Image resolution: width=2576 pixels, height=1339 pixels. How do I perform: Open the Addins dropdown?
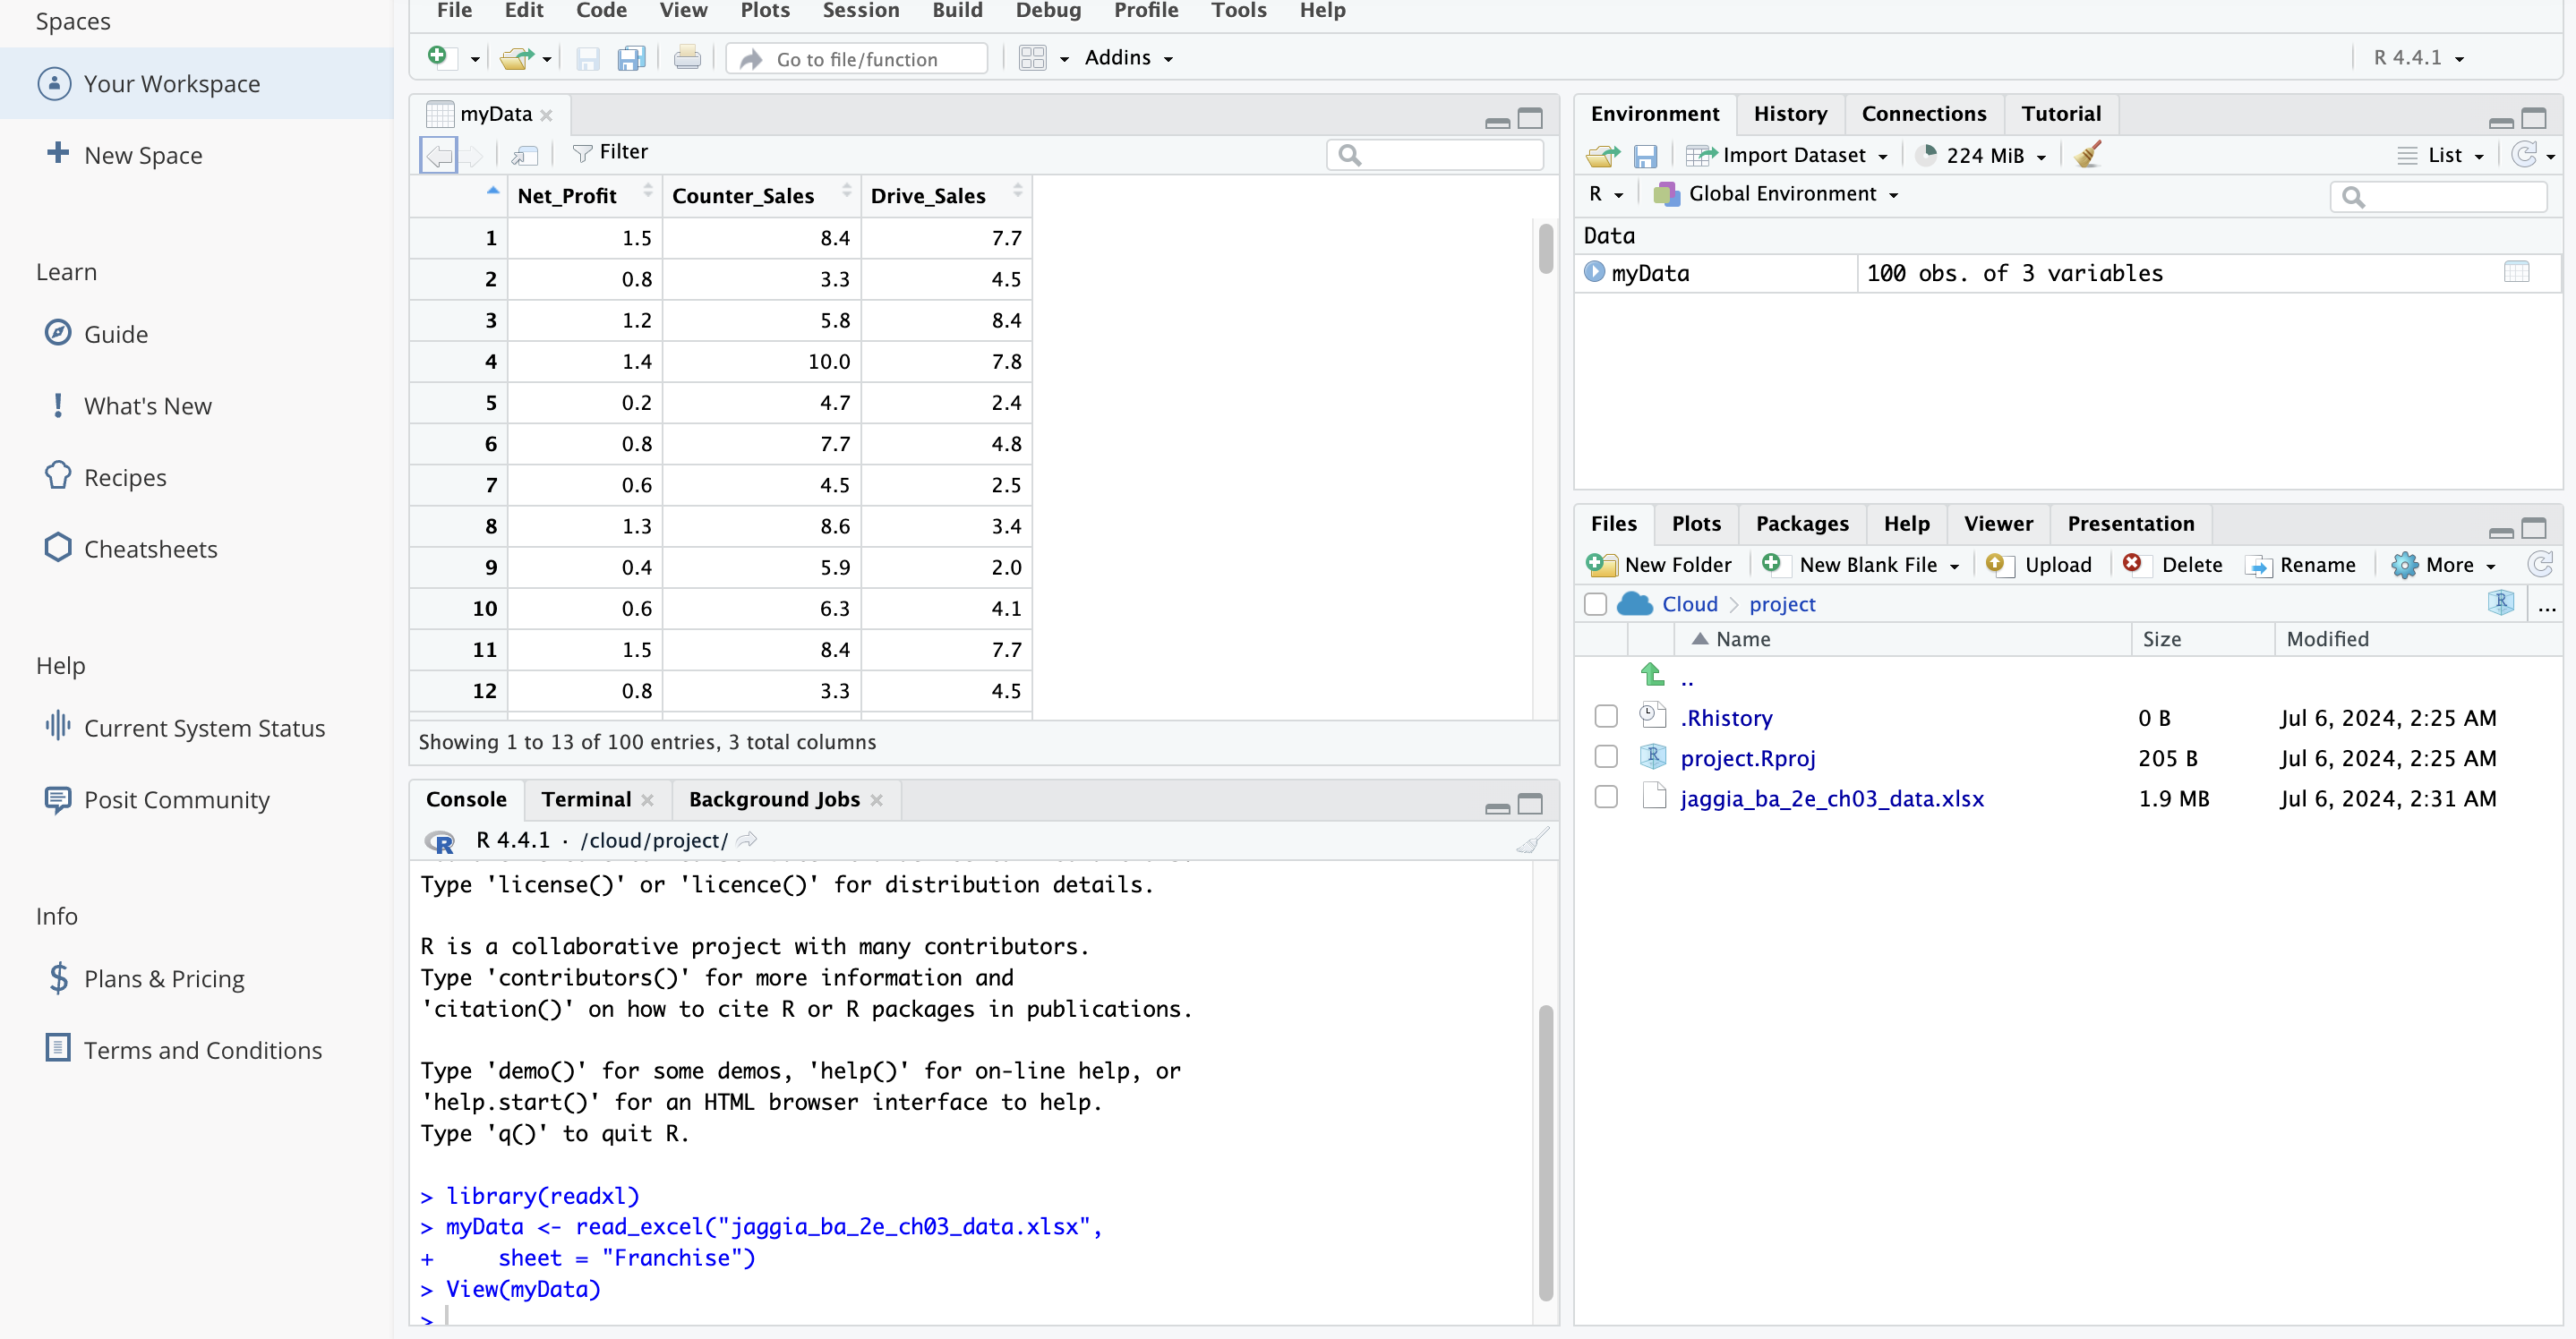[1129, 58]
